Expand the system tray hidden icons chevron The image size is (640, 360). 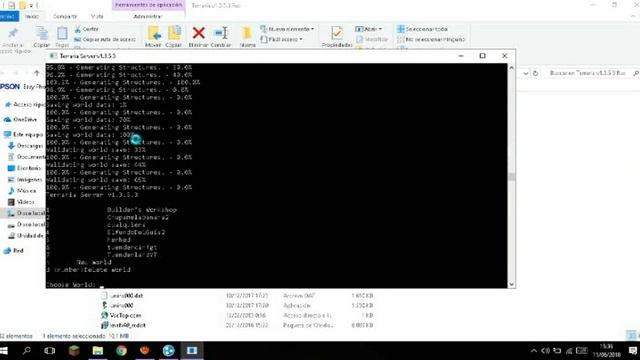tap(533, 351)
